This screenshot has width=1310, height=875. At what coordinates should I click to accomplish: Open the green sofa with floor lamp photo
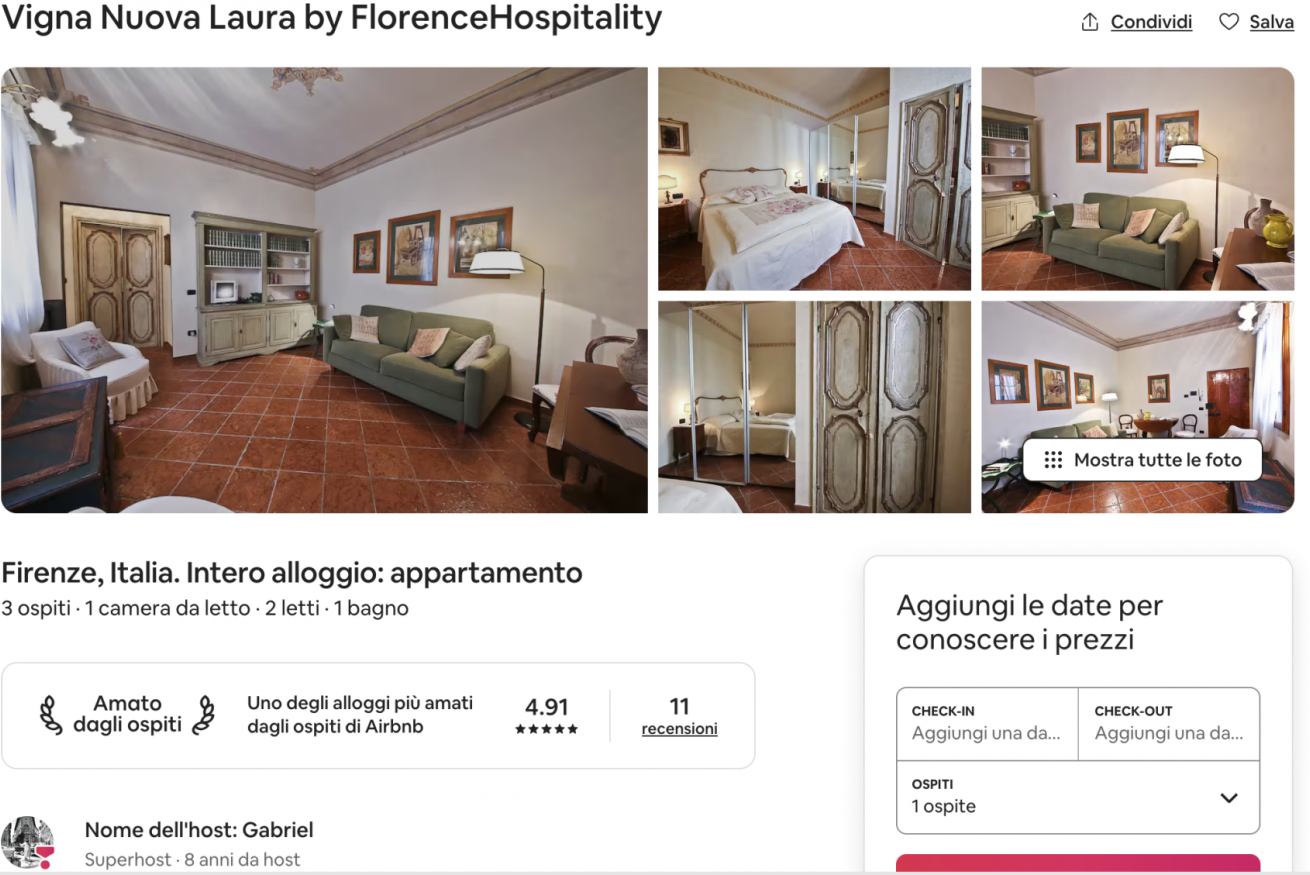tap(1138, 179)
